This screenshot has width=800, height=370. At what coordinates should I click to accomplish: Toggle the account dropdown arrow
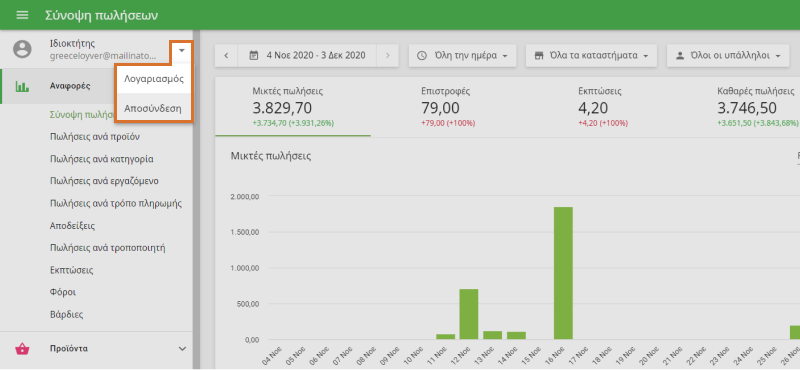coord(182,50)
